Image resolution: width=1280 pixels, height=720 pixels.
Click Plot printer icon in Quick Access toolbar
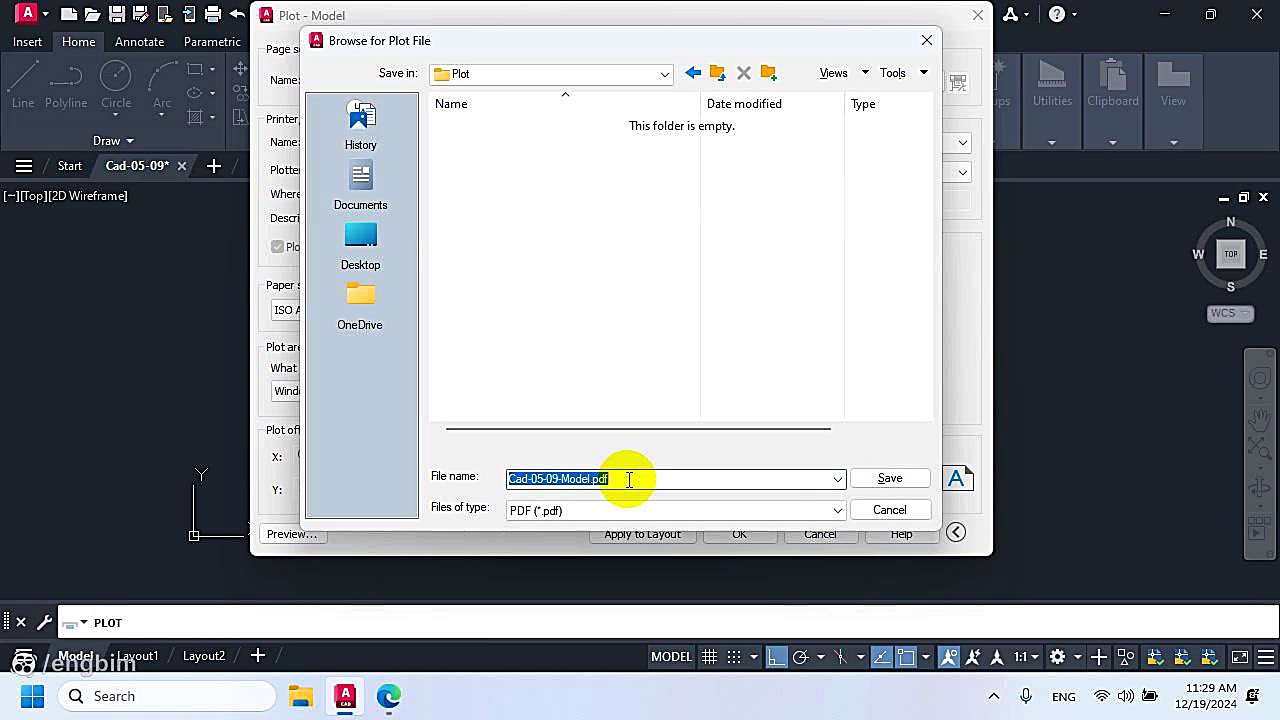click(x=212, y=14)
